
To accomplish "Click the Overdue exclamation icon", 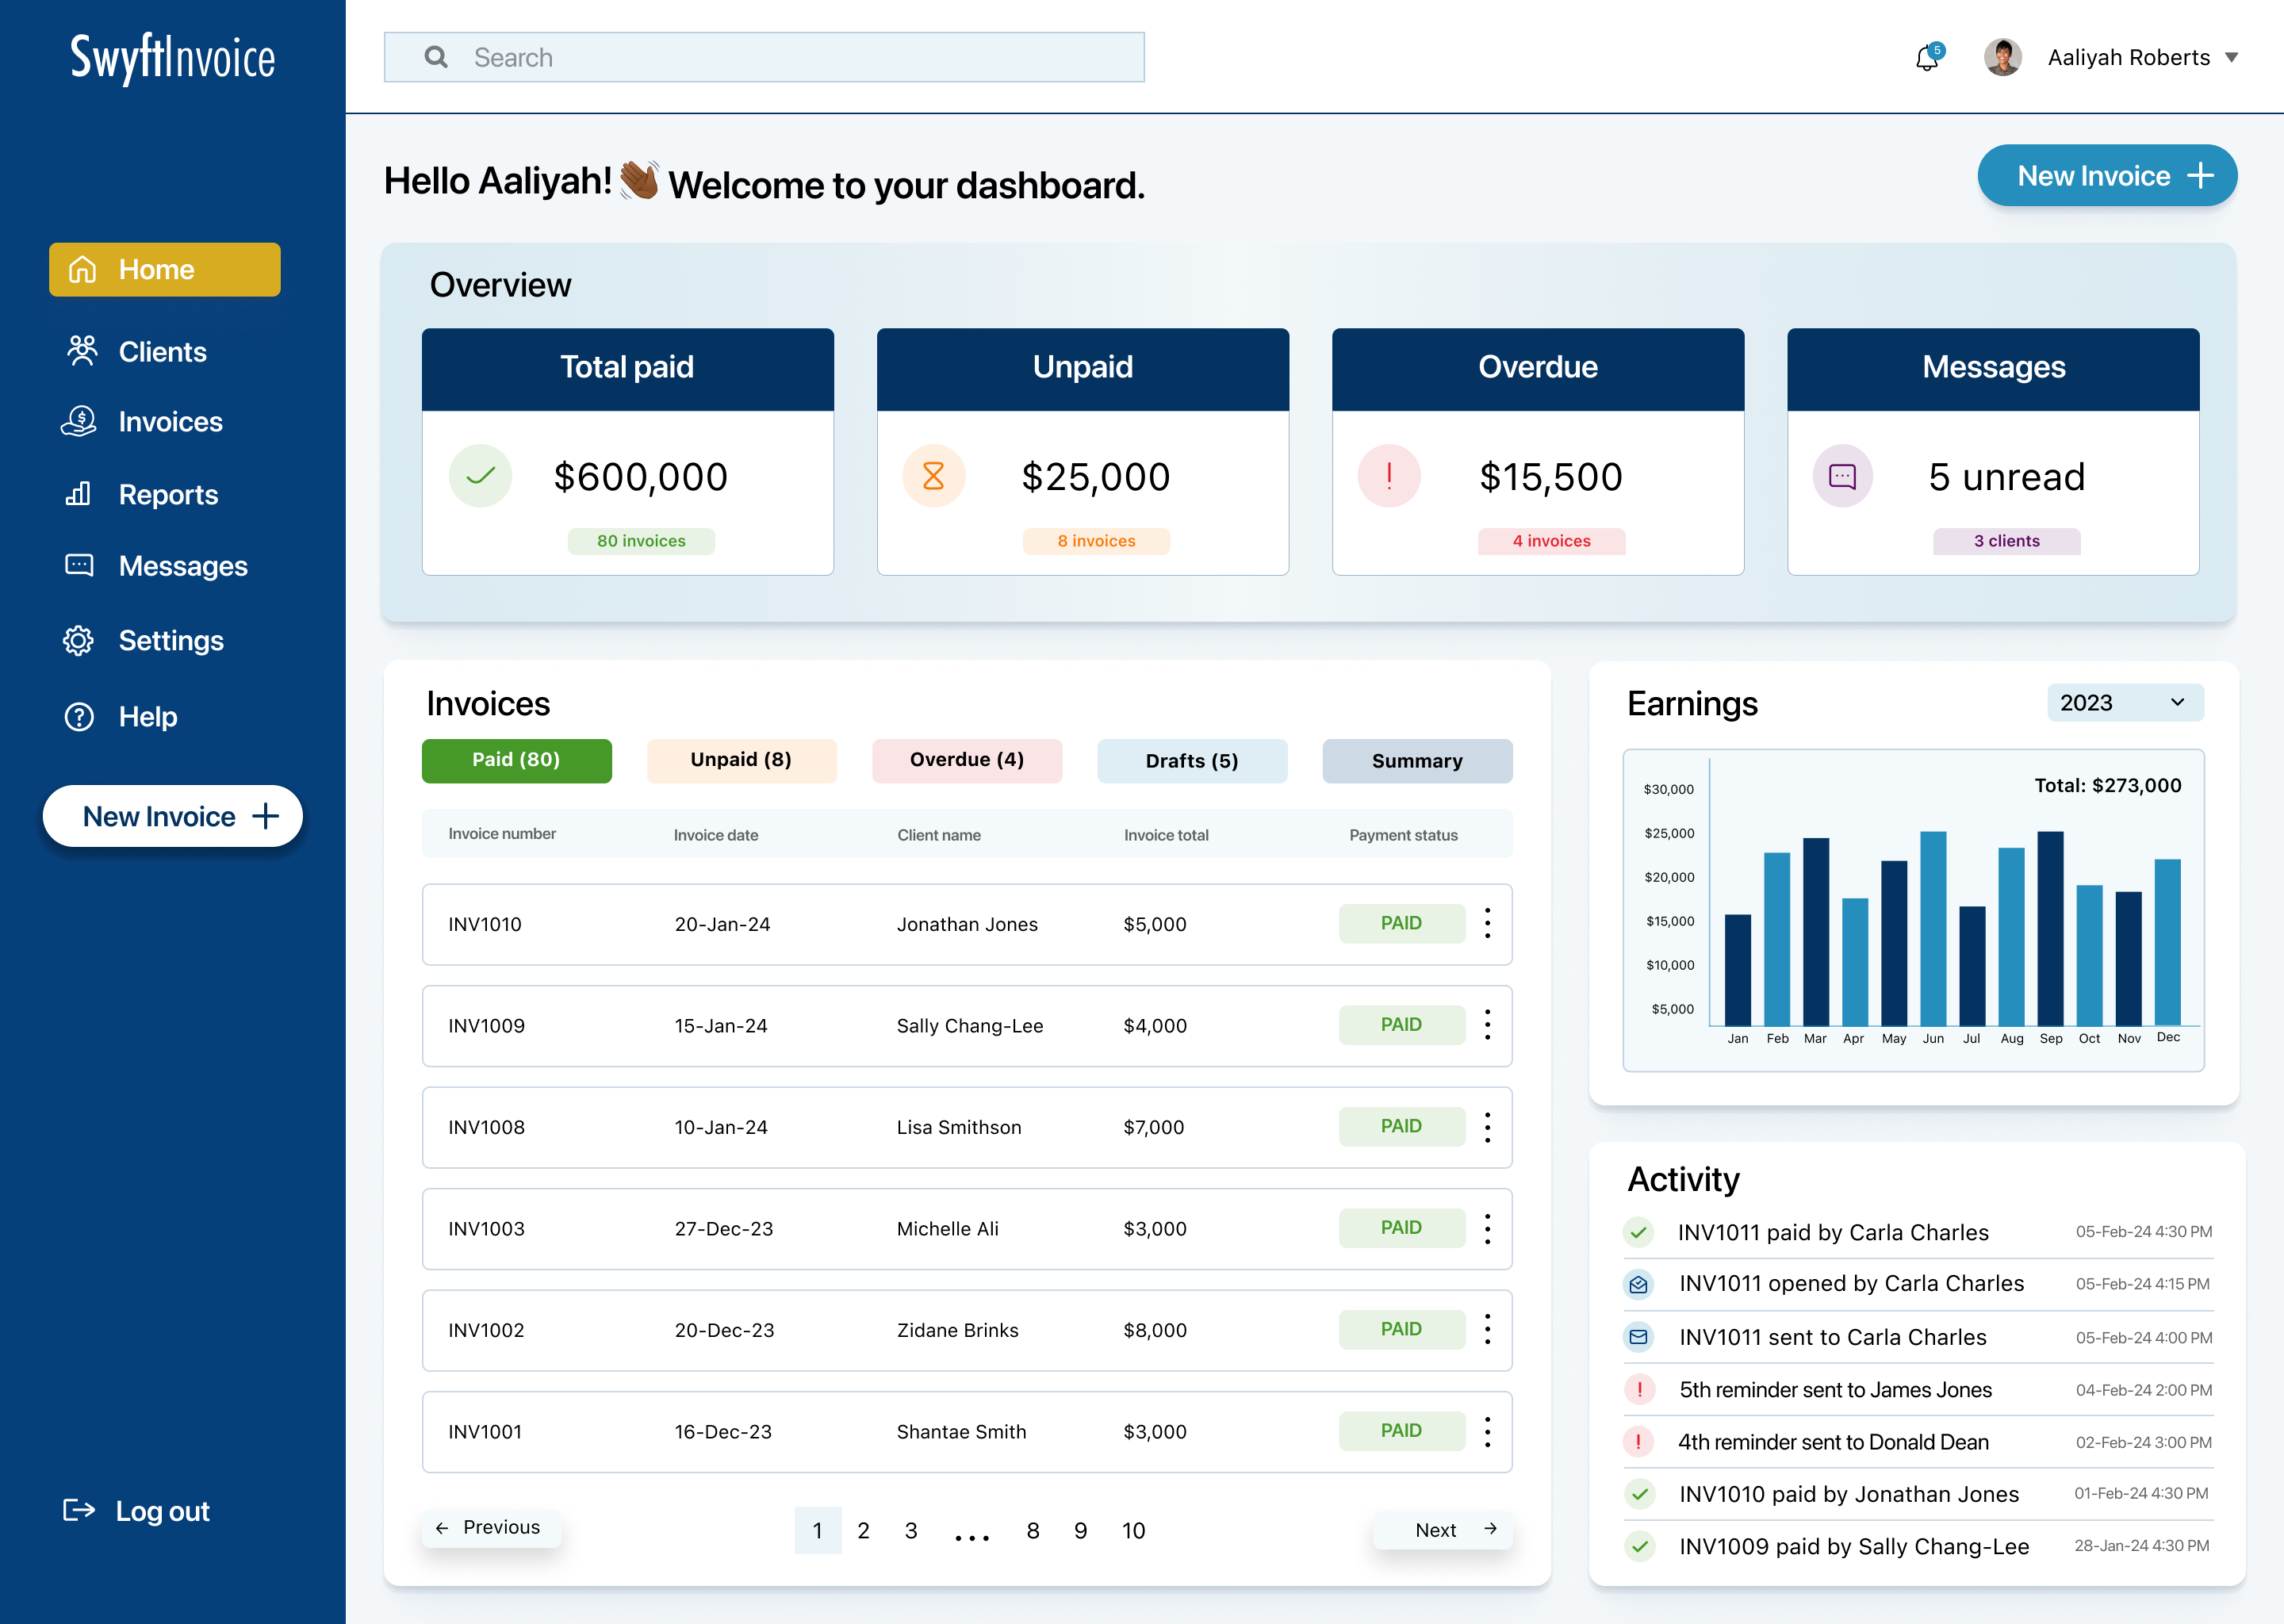I will tap(1389, 476).
